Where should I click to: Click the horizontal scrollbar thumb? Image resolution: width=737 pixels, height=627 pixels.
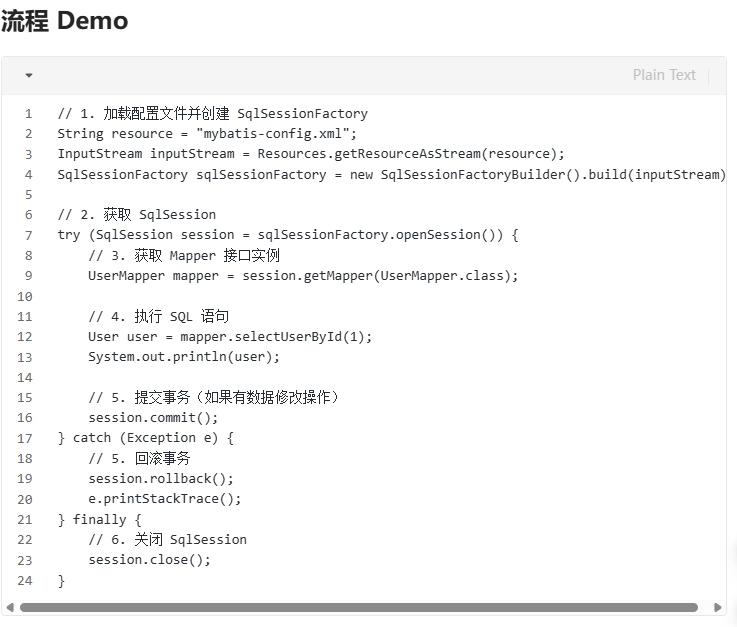pos(359,607)
